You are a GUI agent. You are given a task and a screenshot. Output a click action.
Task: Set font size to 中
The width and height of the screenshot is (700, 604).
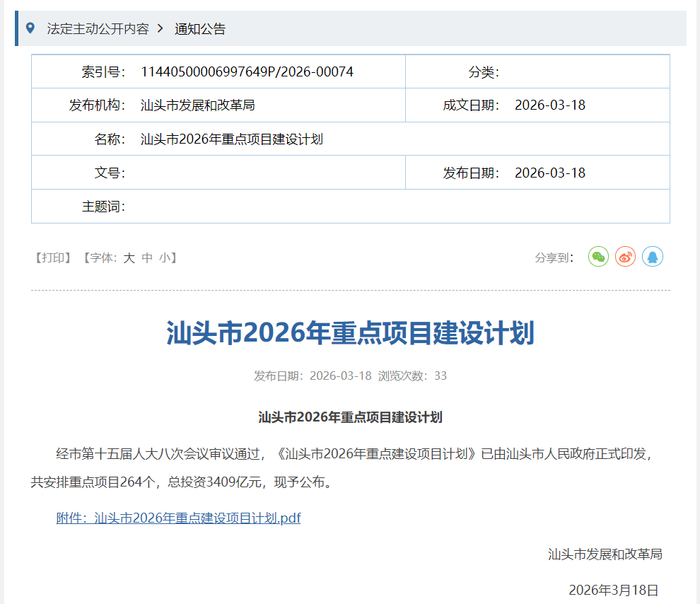pos(147,258)
